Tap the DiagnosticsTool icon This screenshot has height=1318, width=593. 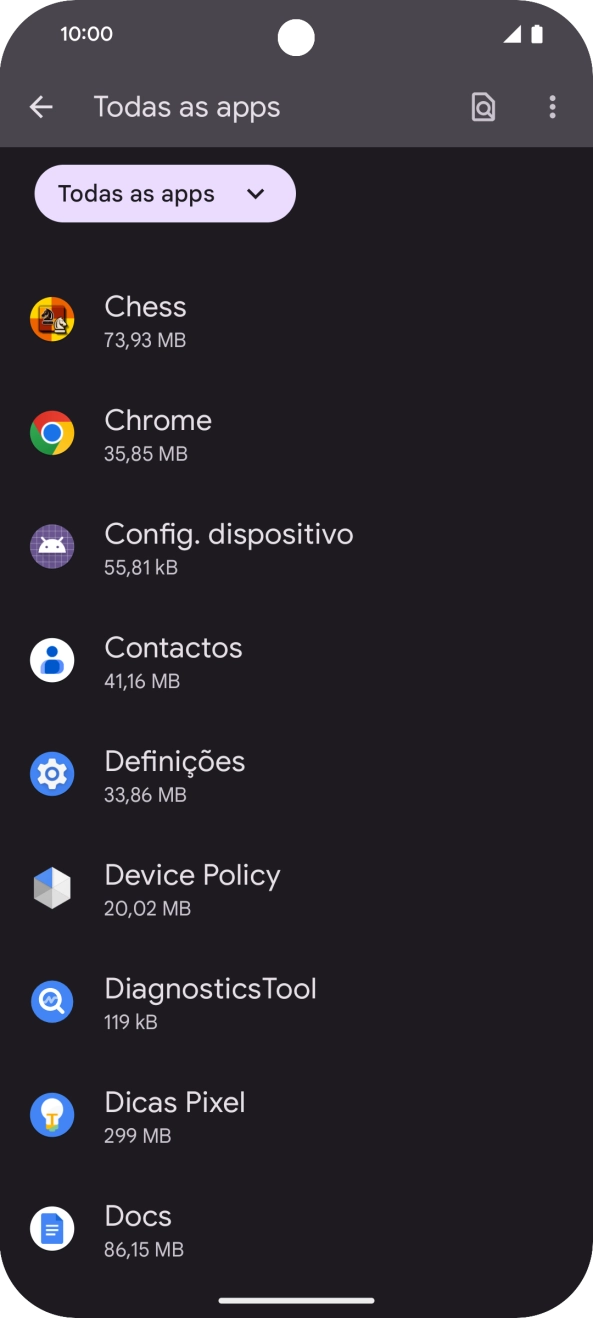pos(52,1002)
